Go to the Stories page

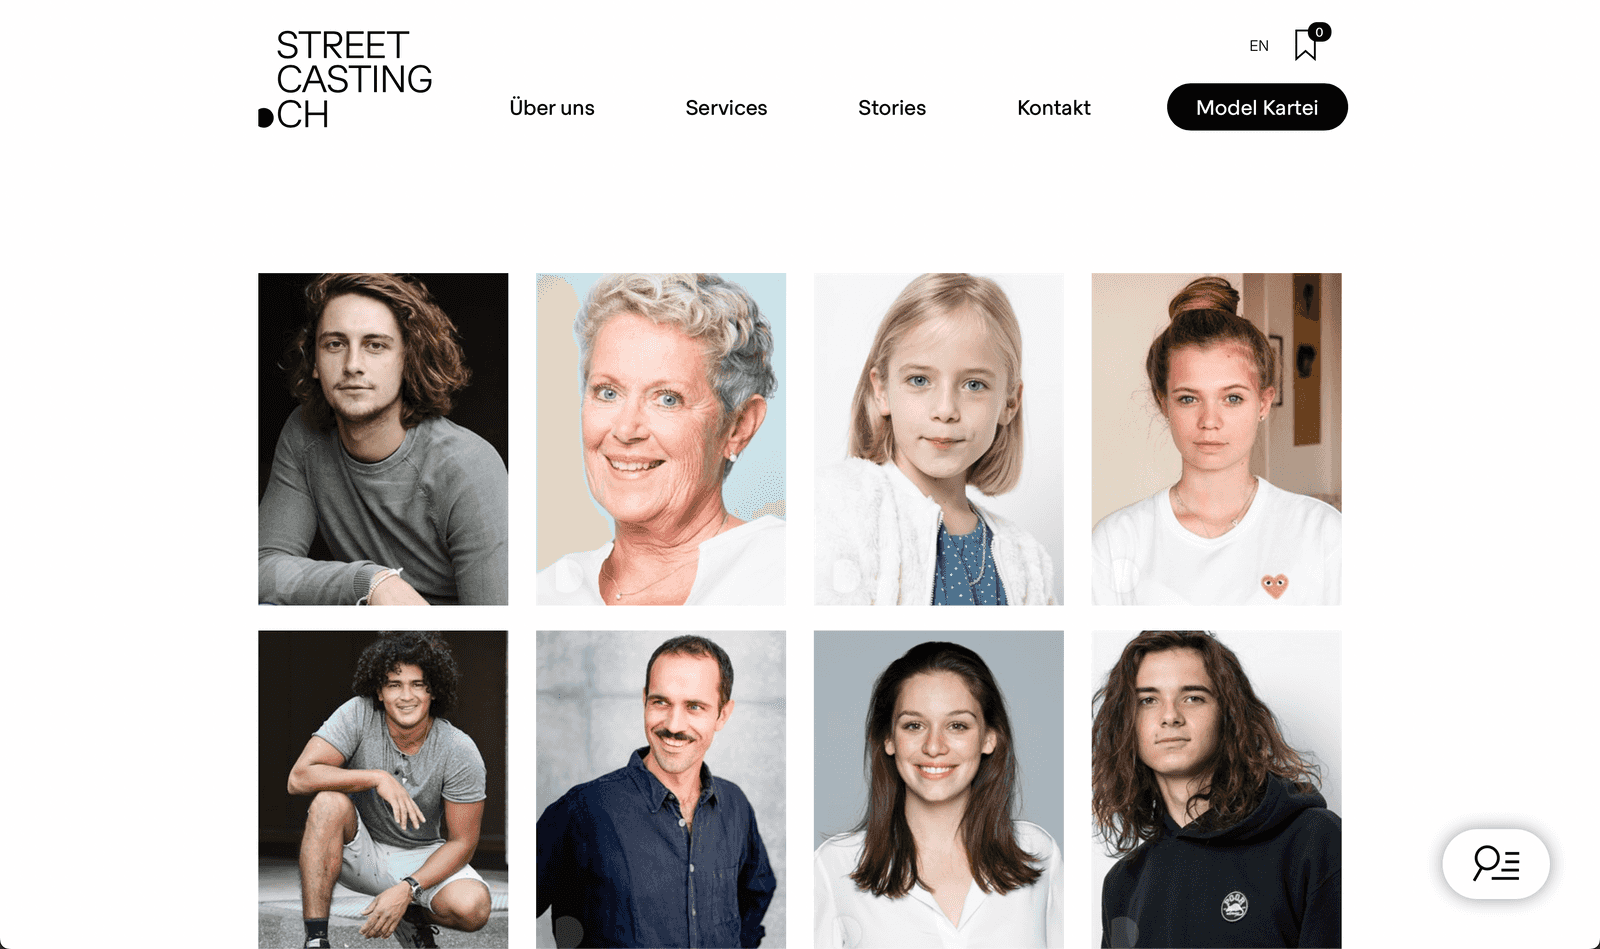tap(892, 108)
